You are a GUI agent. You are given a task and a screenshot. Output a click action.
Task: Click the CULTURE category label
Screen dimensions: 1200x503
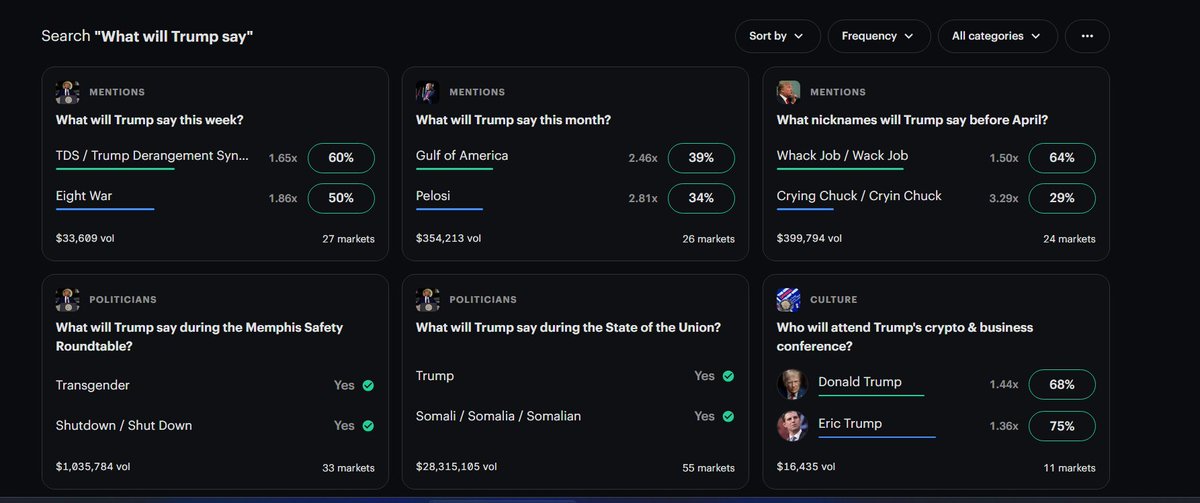[x=833, y=299]
